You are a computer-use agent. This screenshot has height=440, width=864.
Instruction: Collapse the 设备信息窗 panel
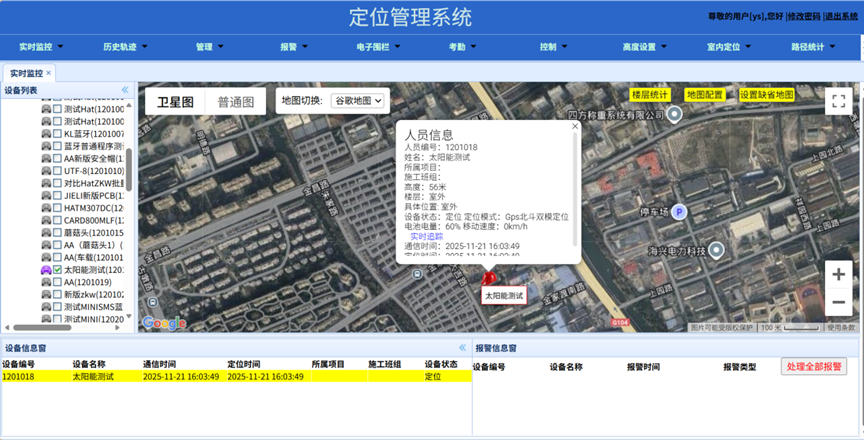(462, 348)
